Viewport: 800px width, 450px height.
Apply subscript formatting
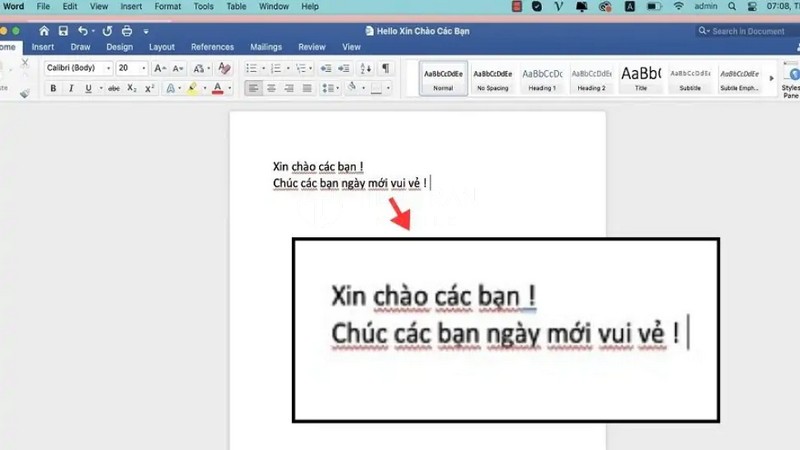coord(132,88)
